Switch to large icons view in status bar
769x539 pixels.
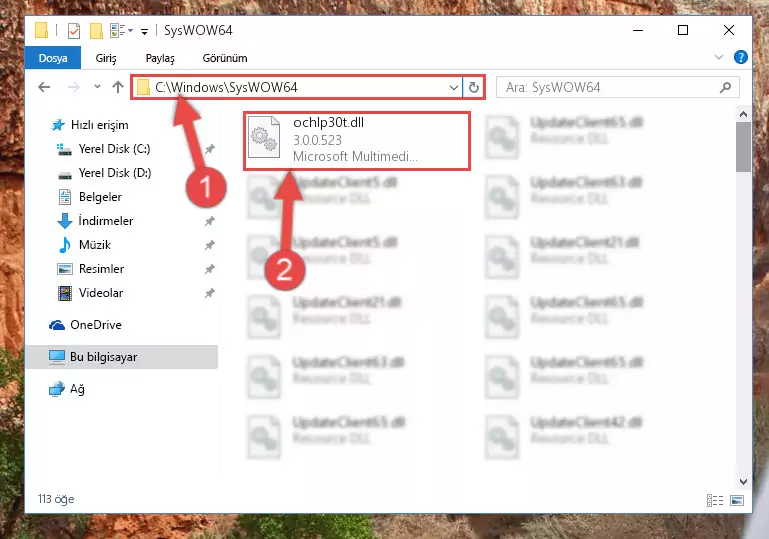tap(737, 500)
